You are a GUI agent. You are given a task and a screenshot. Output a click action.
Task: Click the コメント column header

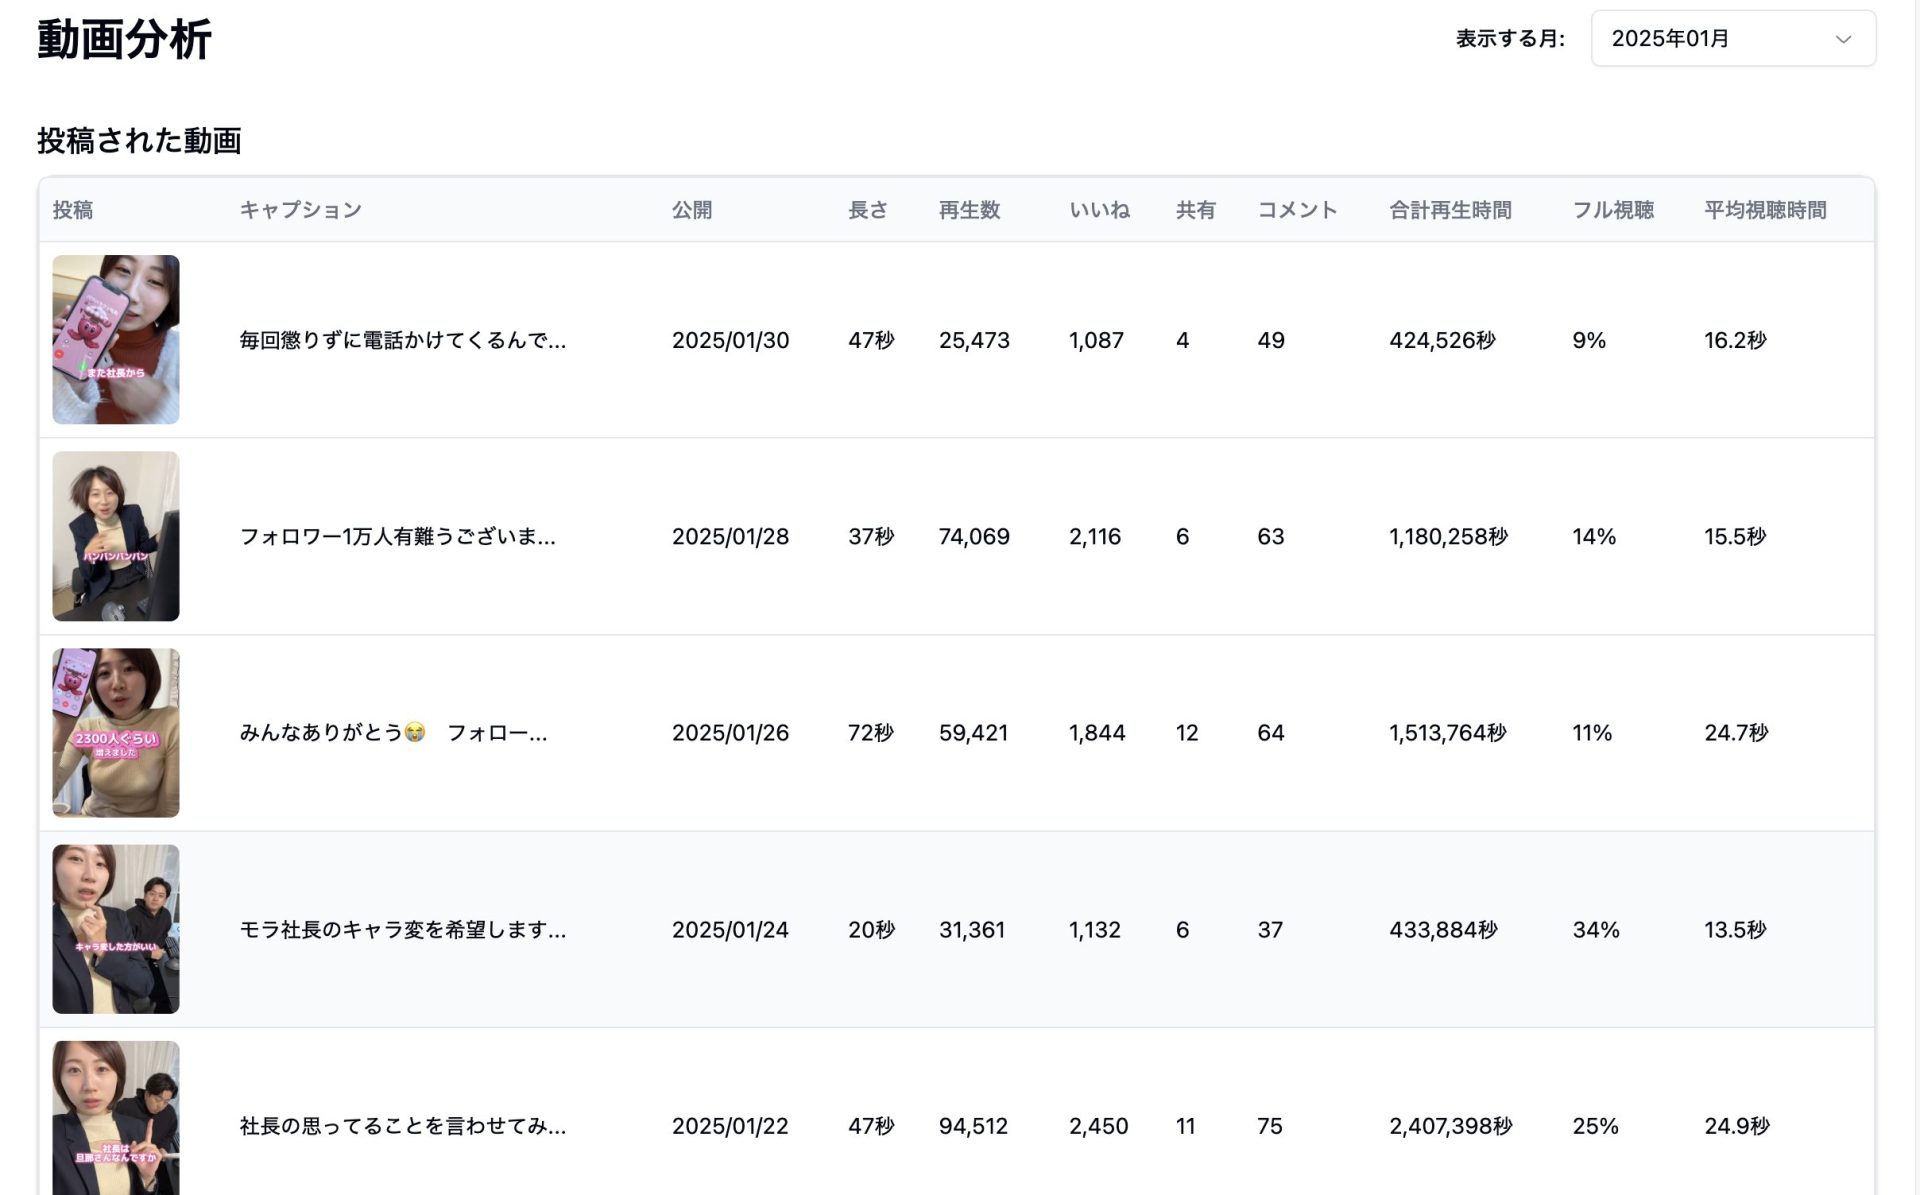coord(1297,210)
